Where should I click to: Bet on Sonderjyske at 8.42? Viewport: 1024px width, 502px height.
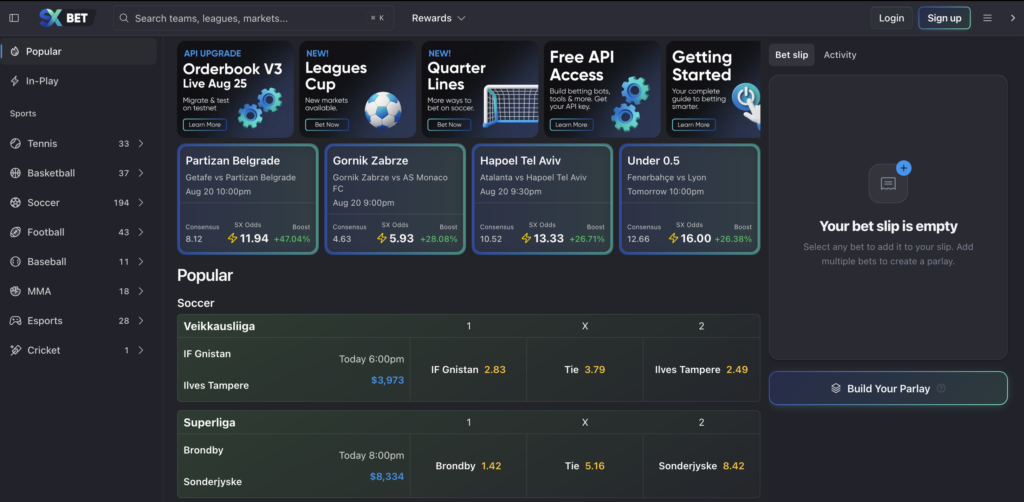point(701,466)
